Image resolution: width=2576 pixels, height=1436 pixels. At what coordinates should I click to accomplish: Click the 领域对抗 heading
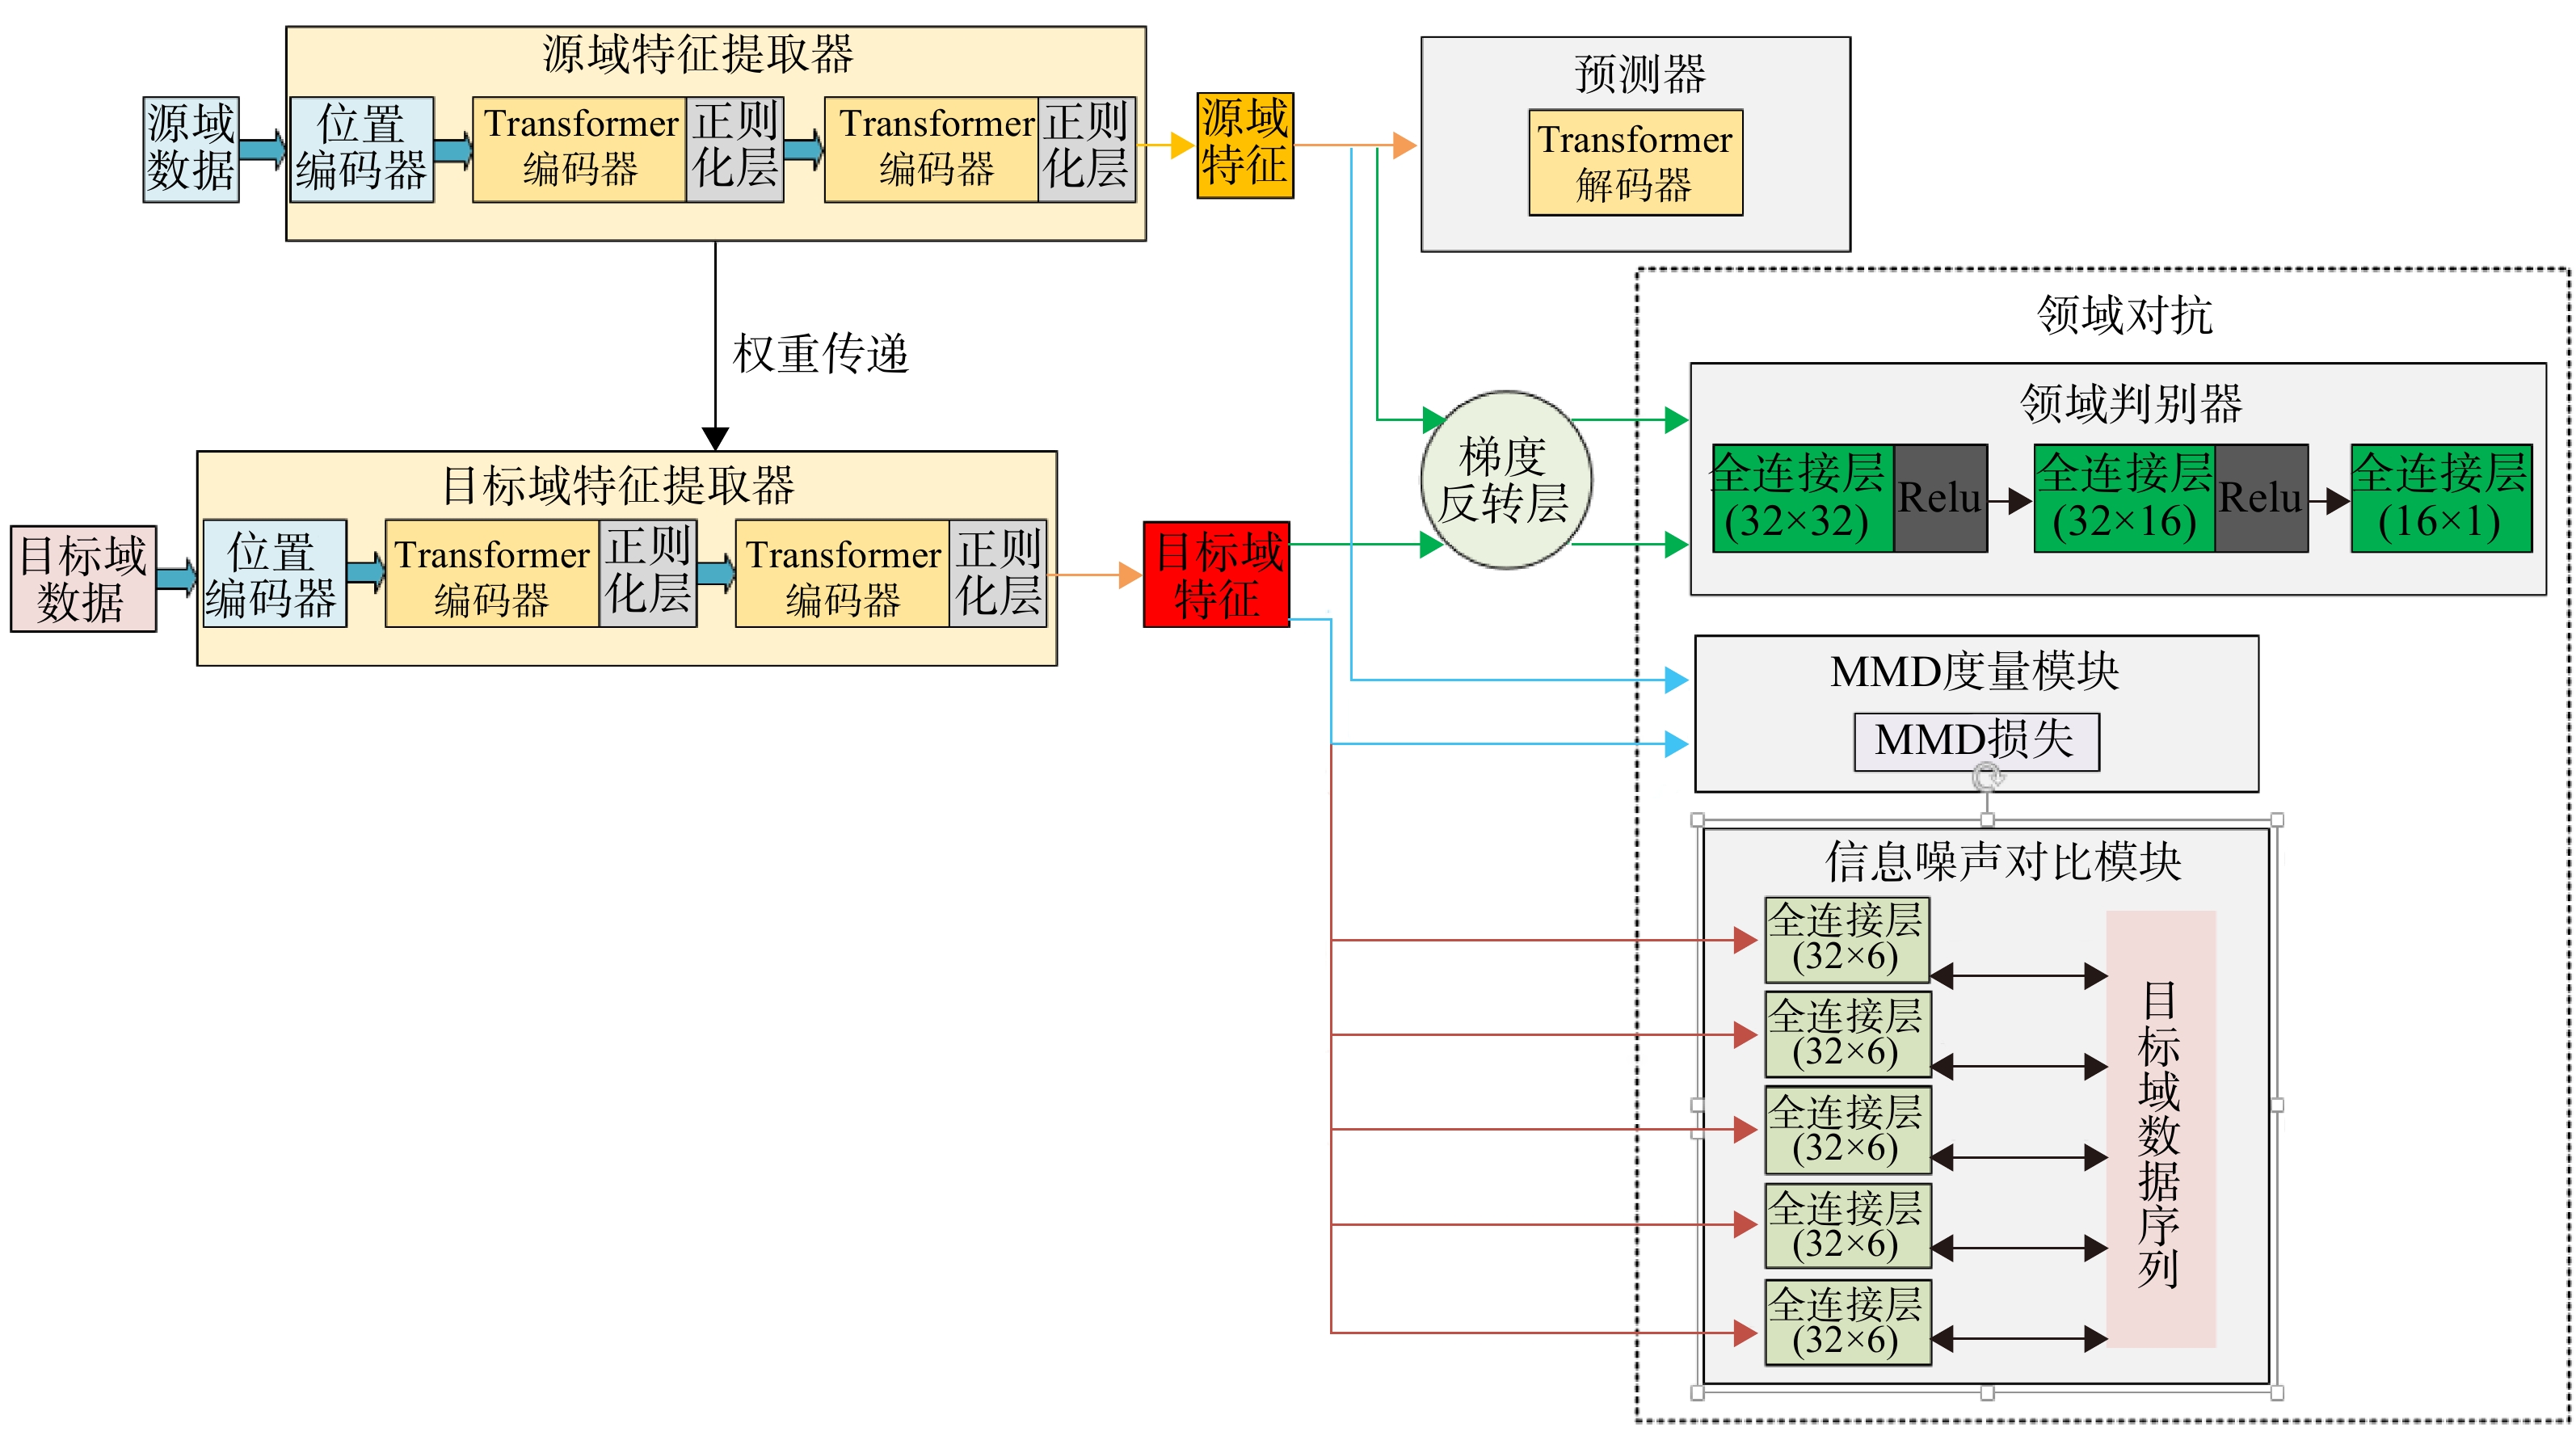(x=2126, y=315)
